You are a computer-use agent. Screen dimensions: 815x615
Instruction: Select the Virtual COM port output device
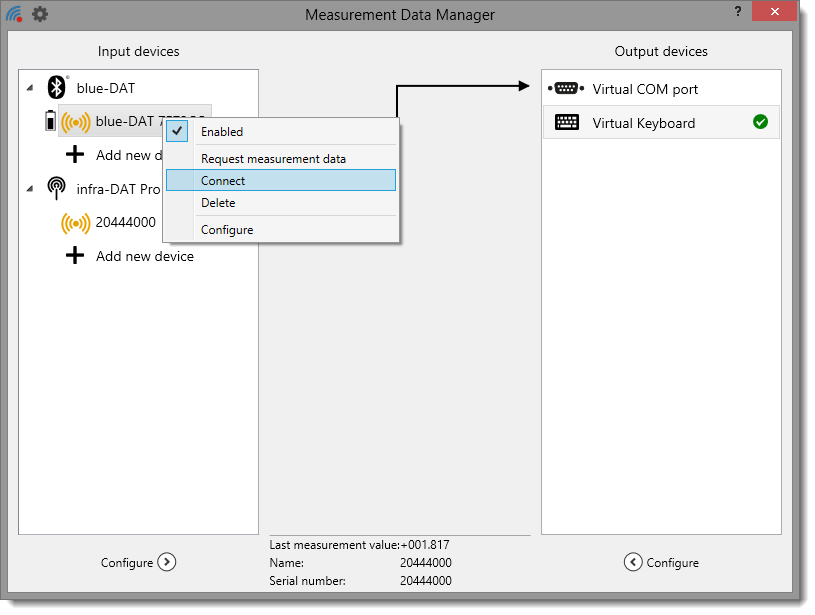(645, 89)
